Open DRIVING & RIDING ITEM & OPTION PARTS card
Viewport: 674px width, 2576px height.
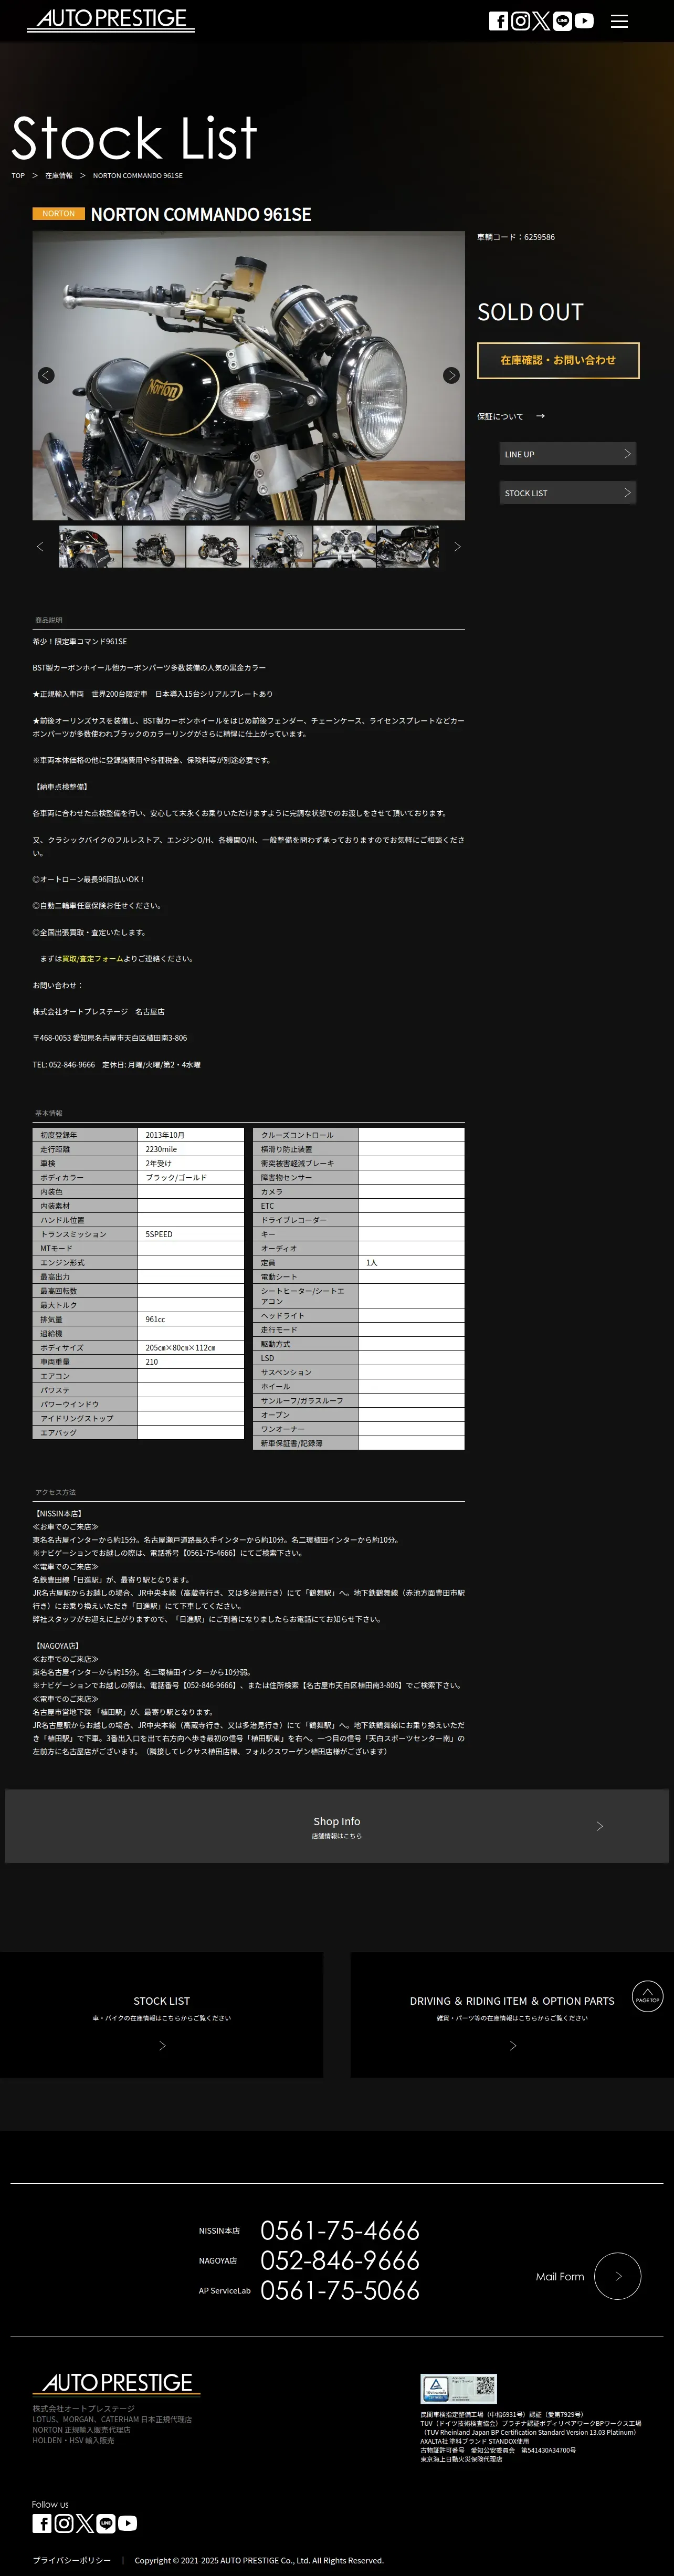coord(512,2015)
